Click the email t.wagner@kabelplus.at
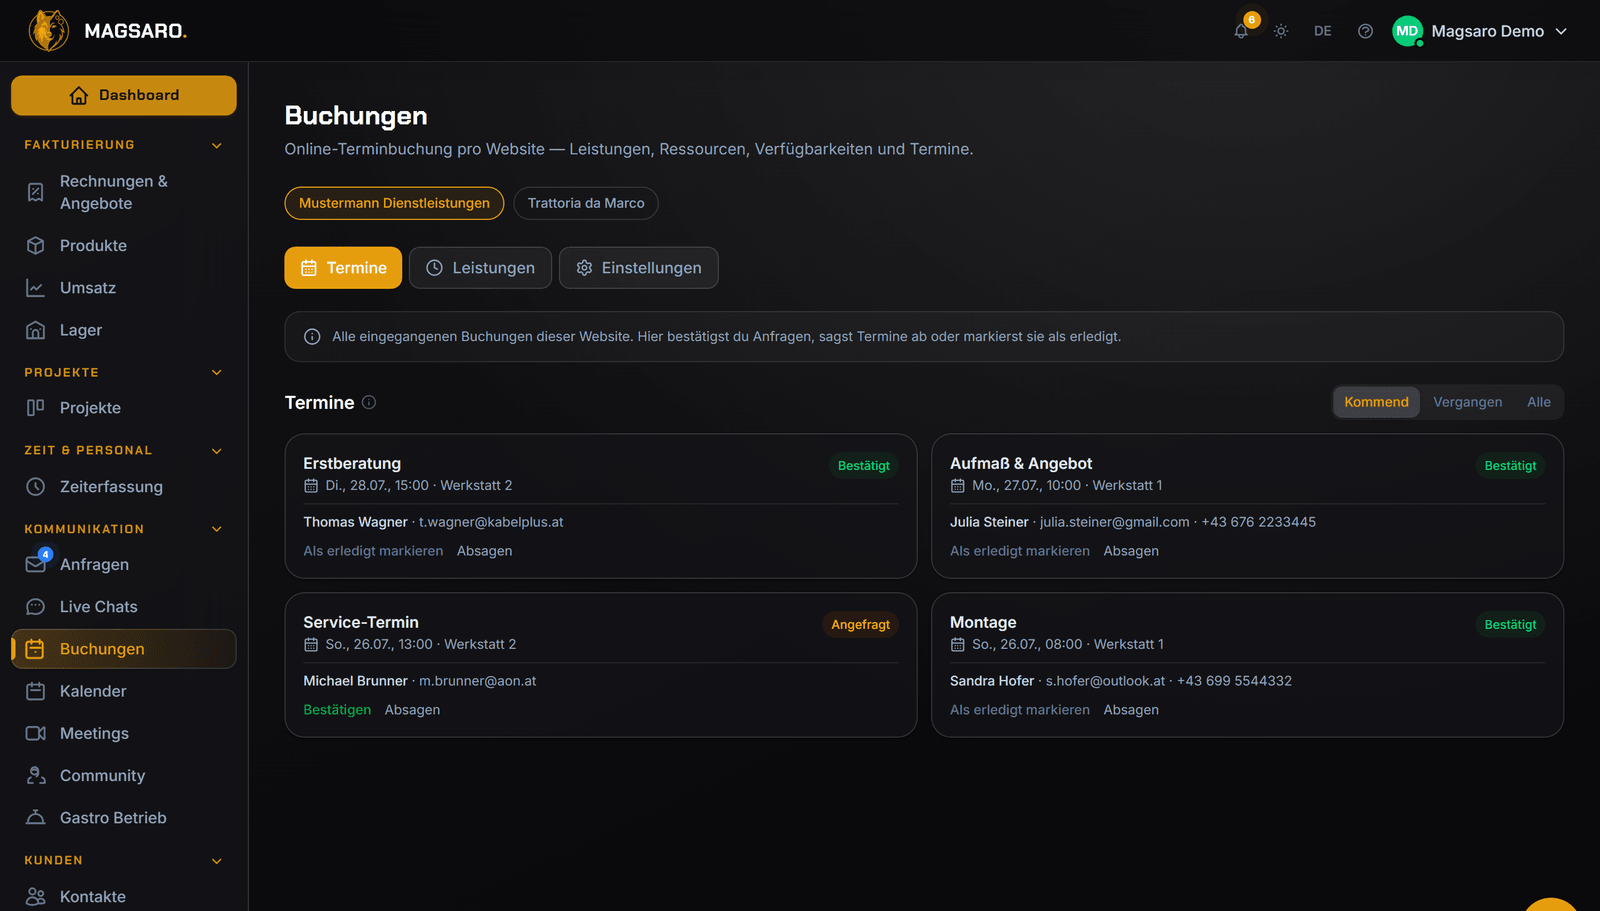1600x911 pixels. tap(491, 522)
